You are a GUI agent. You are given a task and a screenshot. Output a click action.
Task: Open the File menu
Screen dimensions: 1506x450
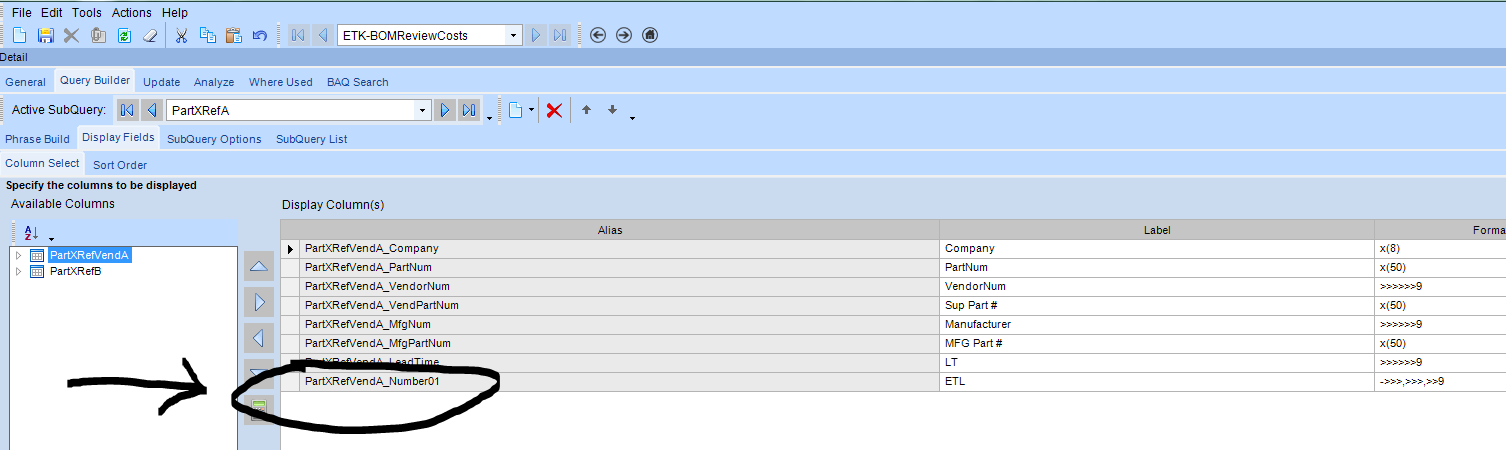pos(21,13)
